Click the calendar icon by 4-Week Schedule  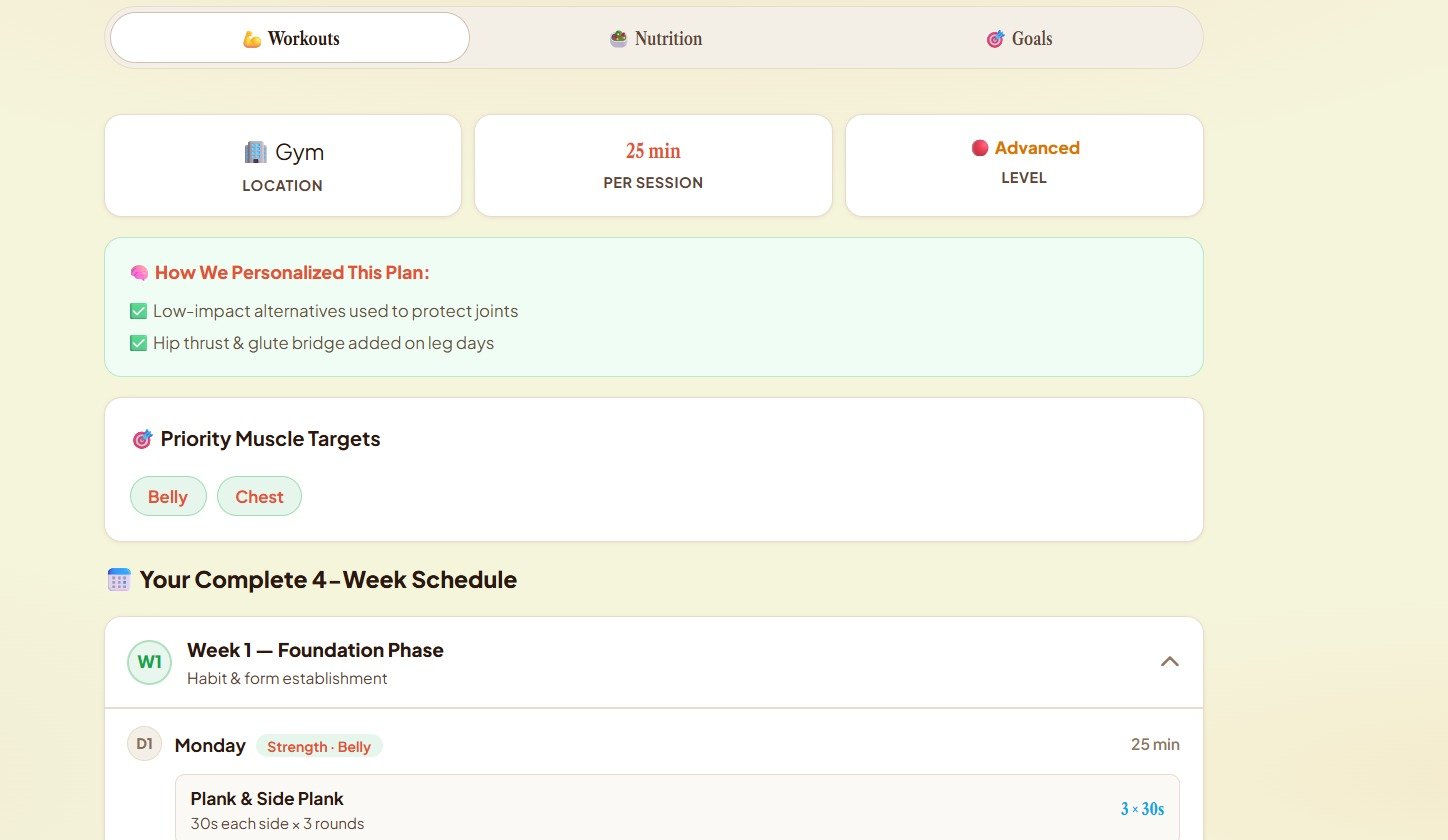point(119,580)
